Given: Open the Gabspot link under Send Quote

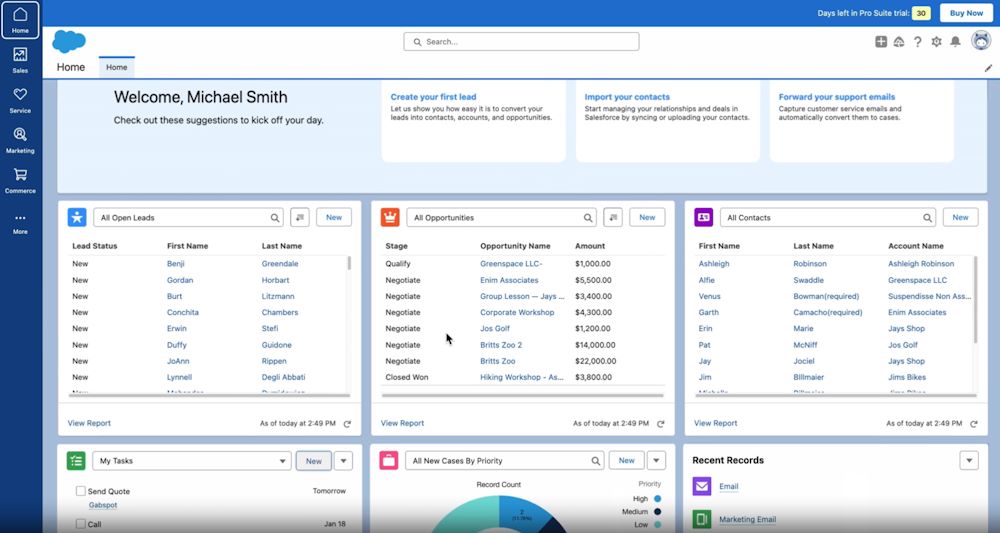Looking at the screenshot, I should tap(103, 505).
